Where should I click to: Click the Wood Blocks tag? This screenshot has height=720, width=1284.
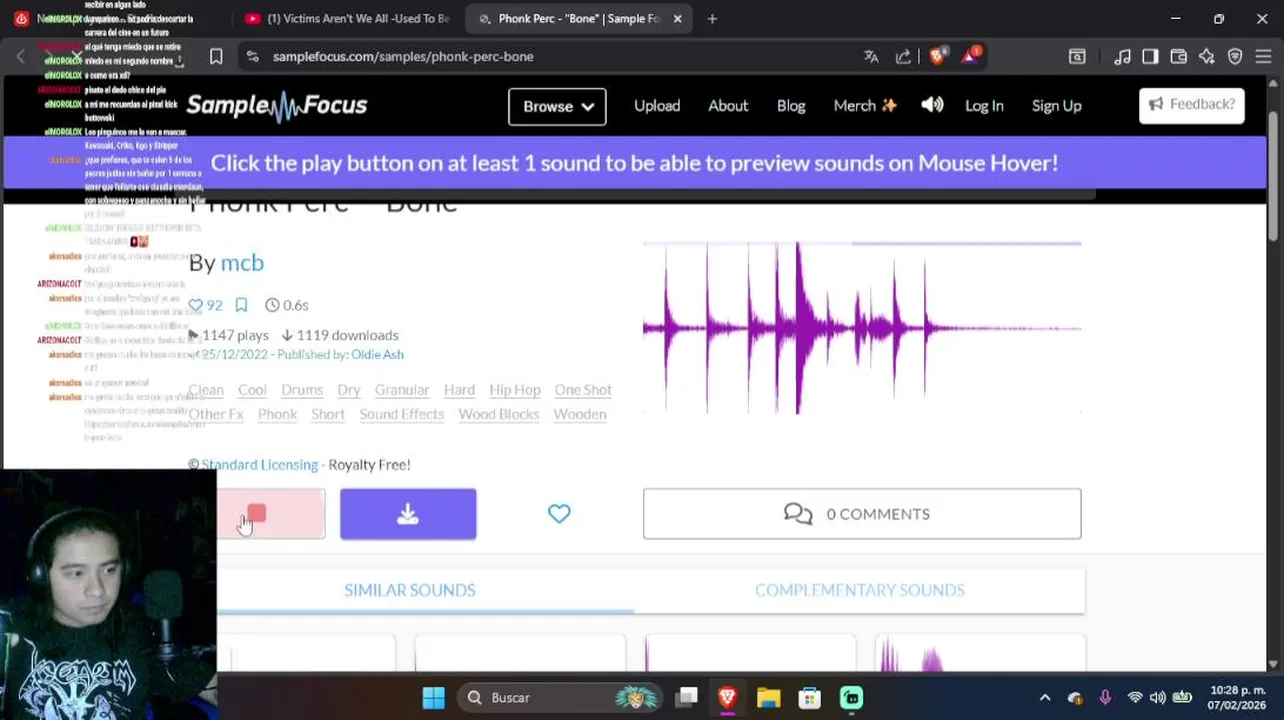point(499,414)
